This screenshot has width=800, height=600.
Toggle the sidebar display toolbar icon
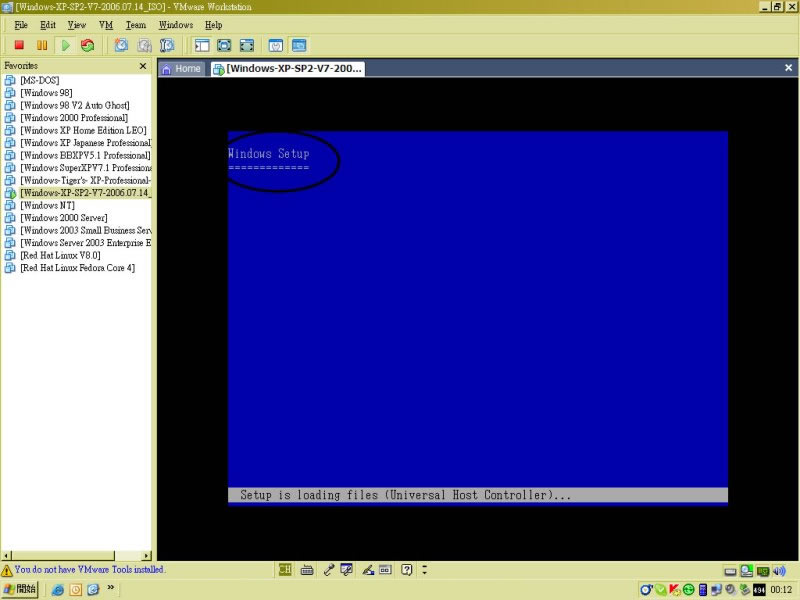[x=202, y=45]
